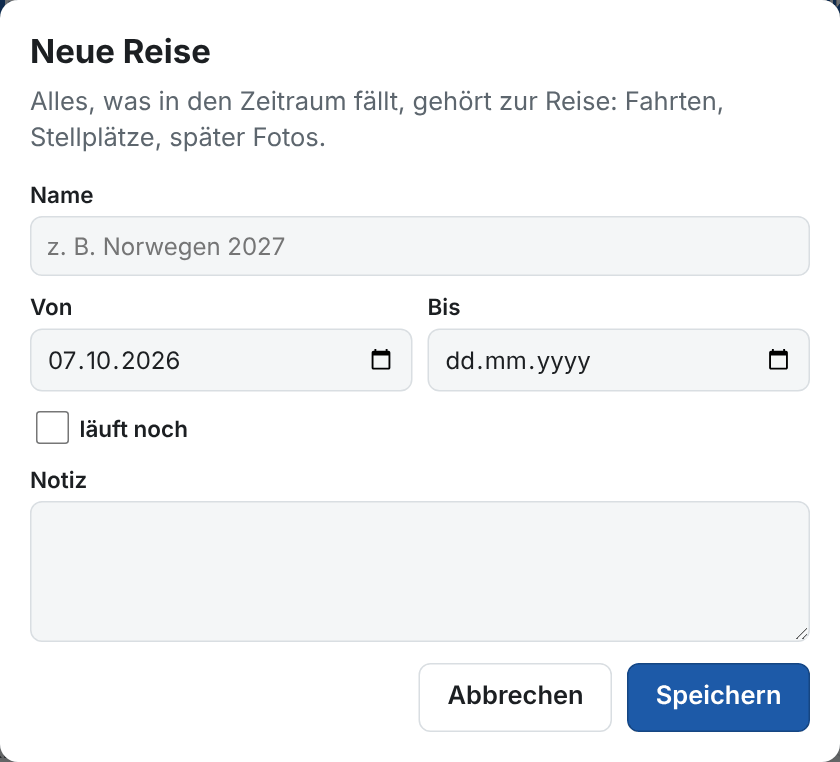Click the "Notiz" field label
840x762 pixels.
pyautogui.click(x=58, y=480)
